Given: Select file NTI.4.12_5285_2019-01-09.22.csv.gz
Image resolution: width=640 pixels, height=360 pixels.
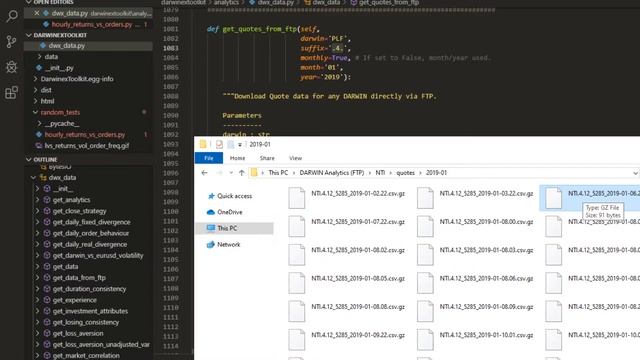Looking at the screenshot, I should click(x=347, y=340).
